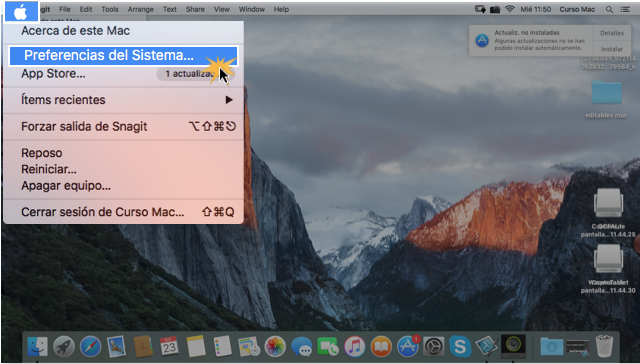This screenshot has width=640, height=364.
Task: Open Mail stamp icon in Dock
Action: (116, 347)
